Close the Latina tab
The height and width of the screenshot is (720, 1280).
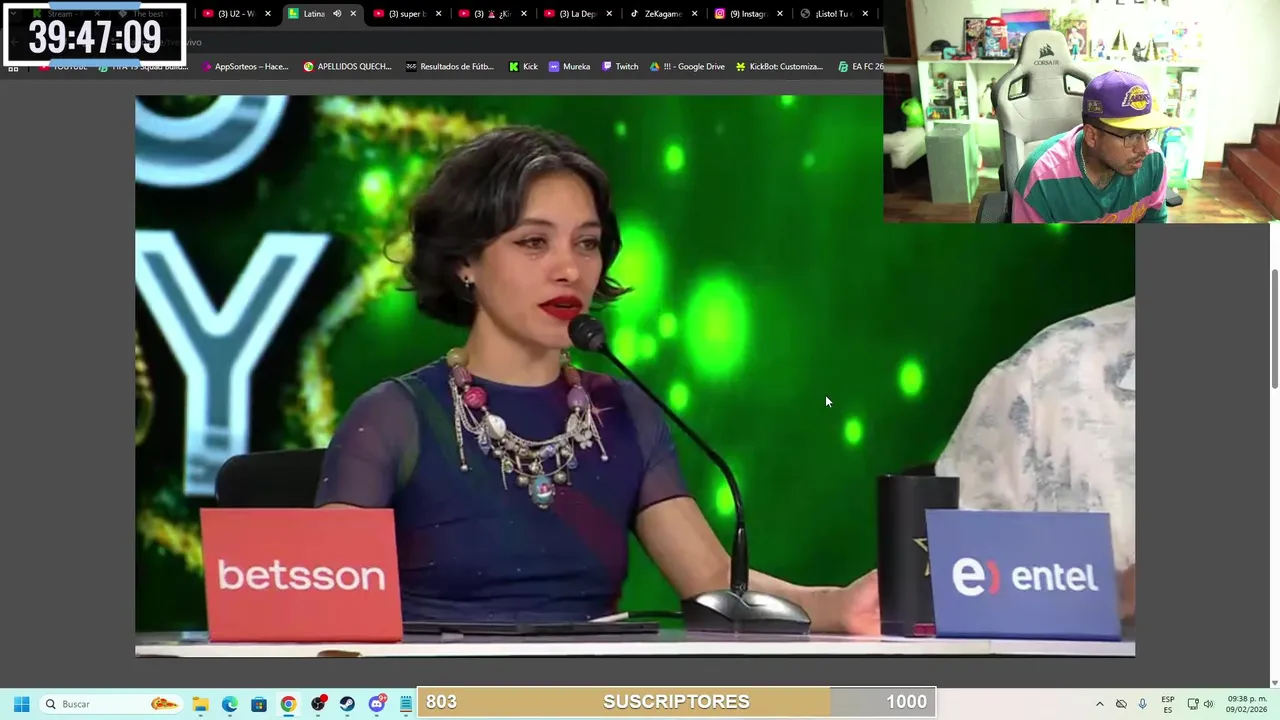click(x=353, y=14)
